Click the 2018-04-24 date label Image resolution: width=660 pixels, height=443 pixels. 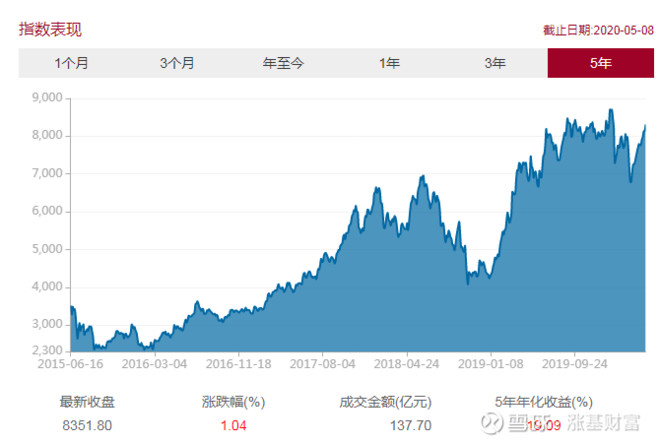click(407, 364)
